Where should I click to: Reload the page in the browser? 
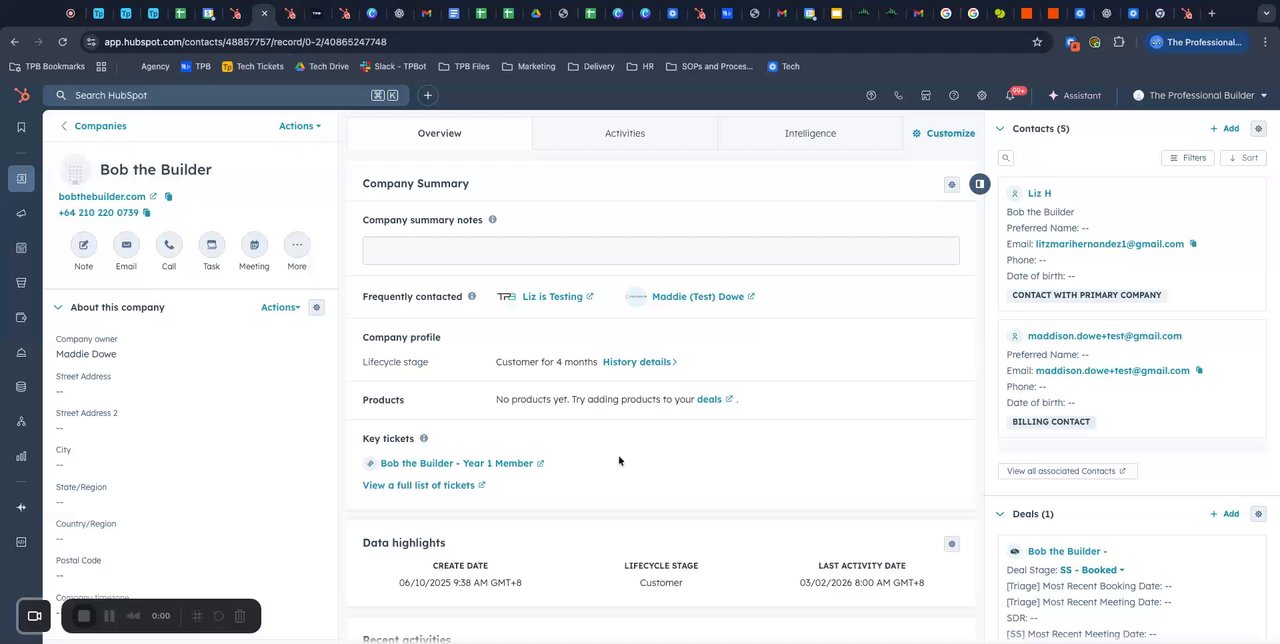pyautogui.click(x=62, y=42)
